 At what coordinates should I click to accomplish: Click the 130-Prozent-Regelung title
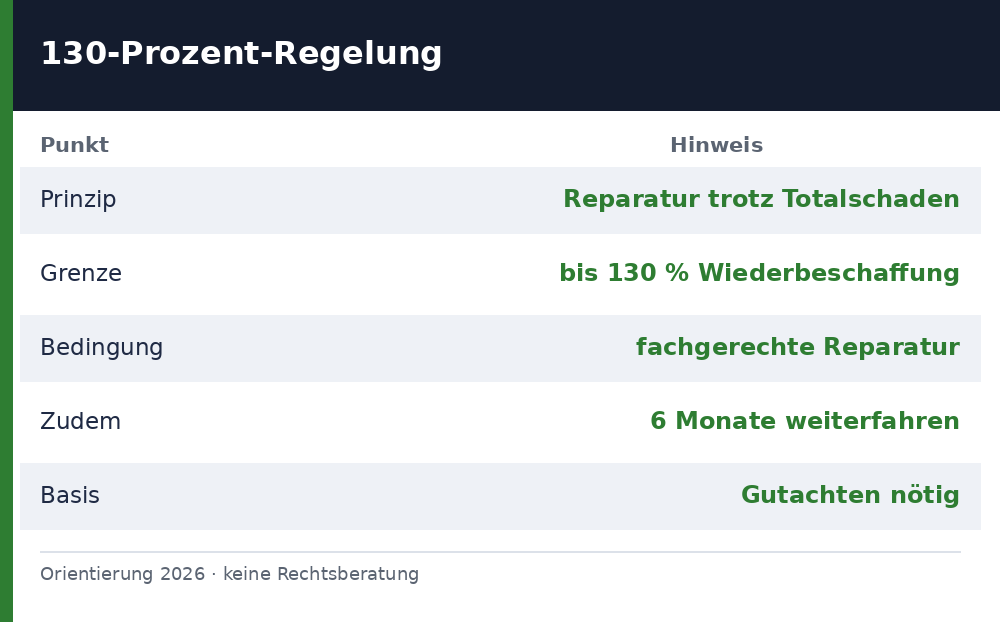tap(241, 53)
